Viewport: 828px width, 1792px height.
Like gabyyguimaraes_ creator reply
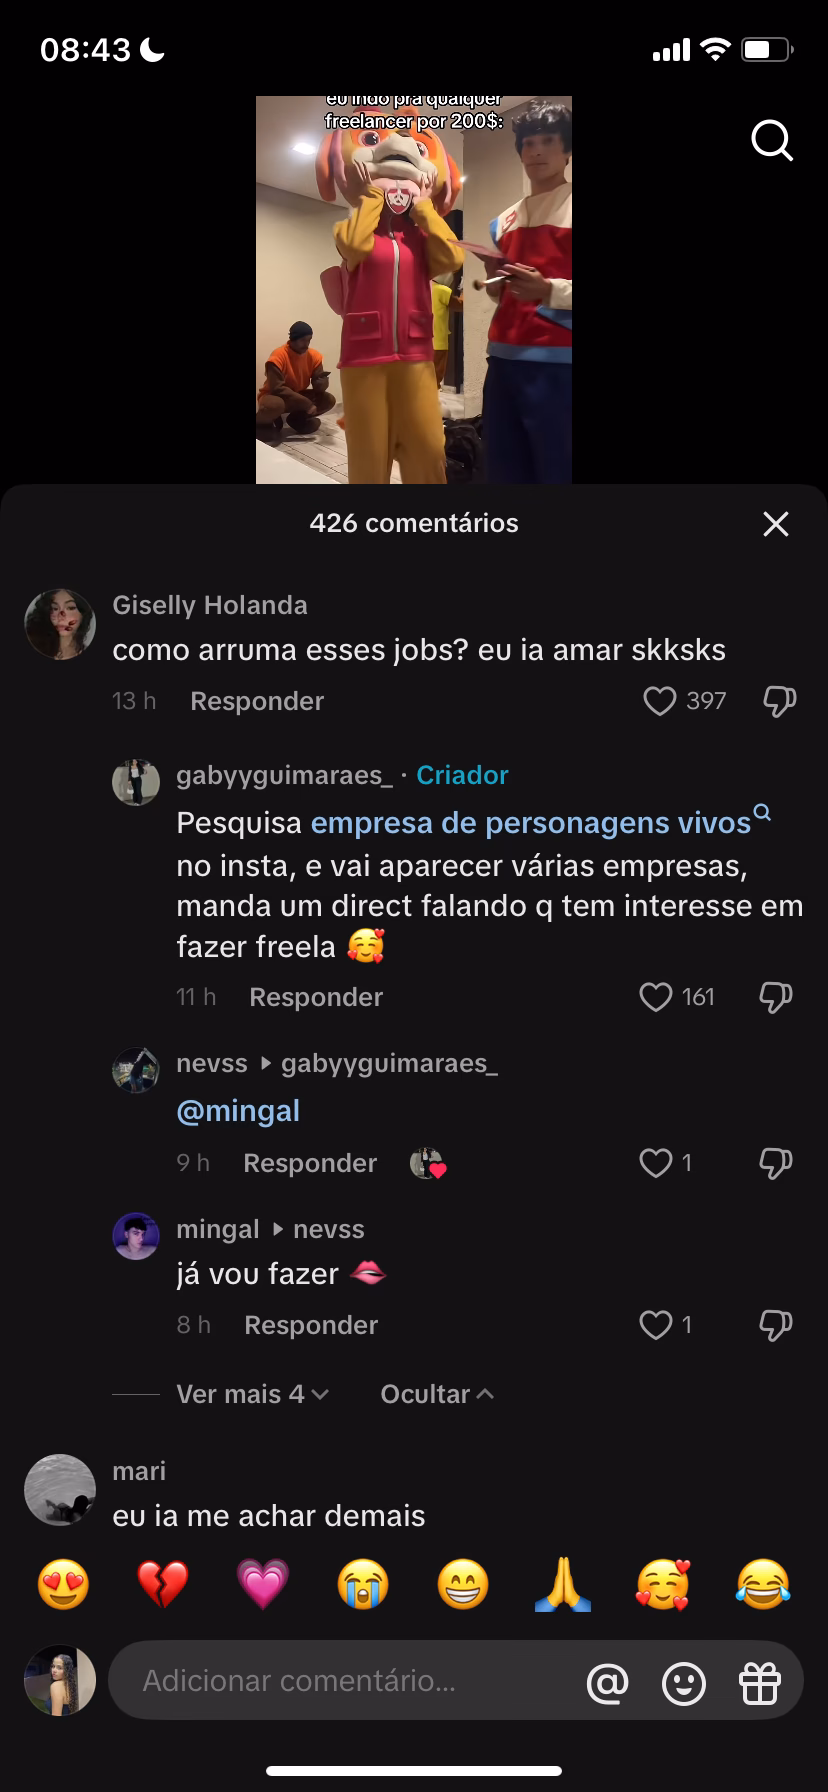[656, 997]
